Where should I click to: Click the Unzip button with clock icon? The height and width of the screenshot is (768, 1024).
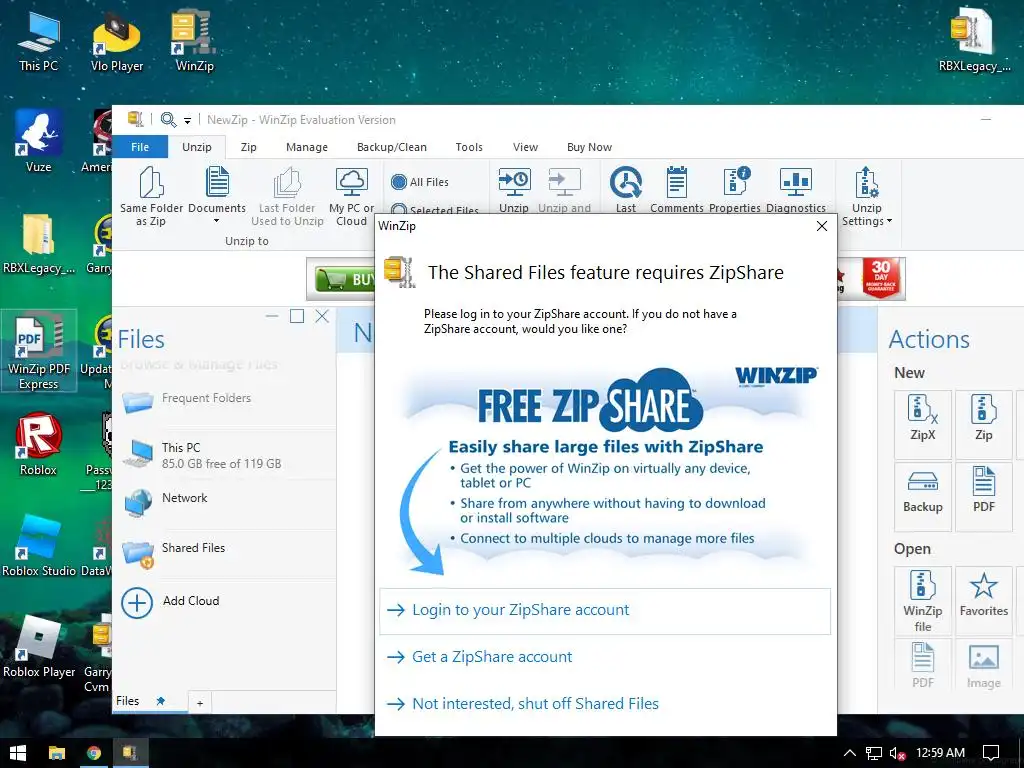pos(514,182)
